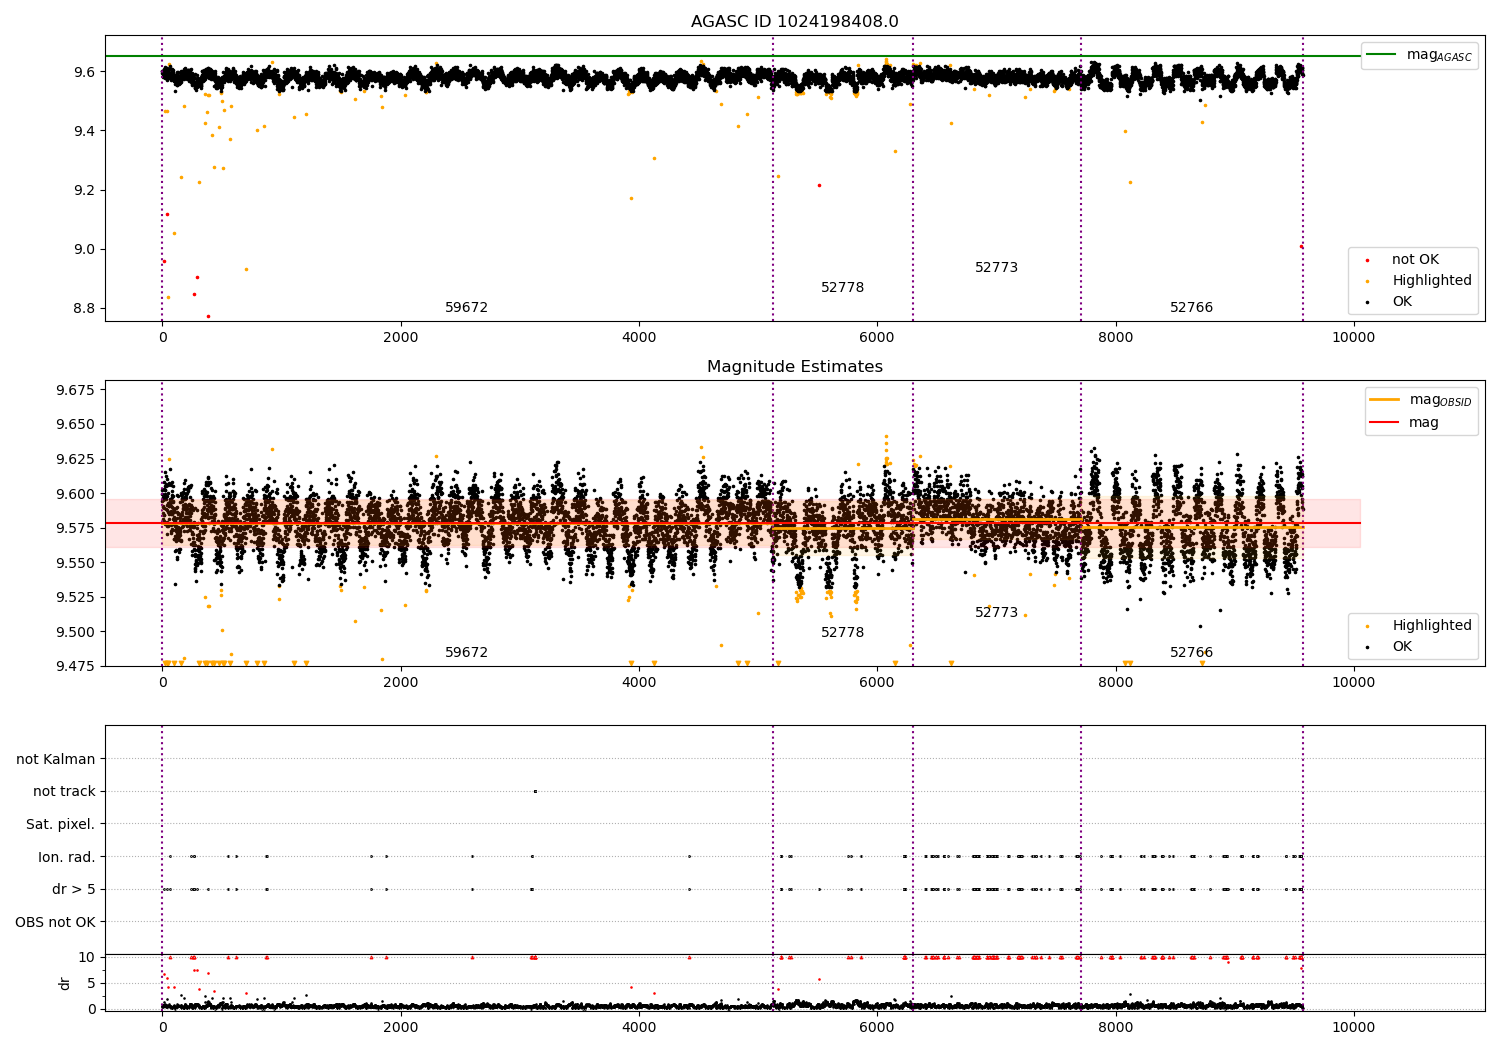Click OBSID label 52766 in top panel
The image size is (1500, 1050).
[x=1191, y=308]
